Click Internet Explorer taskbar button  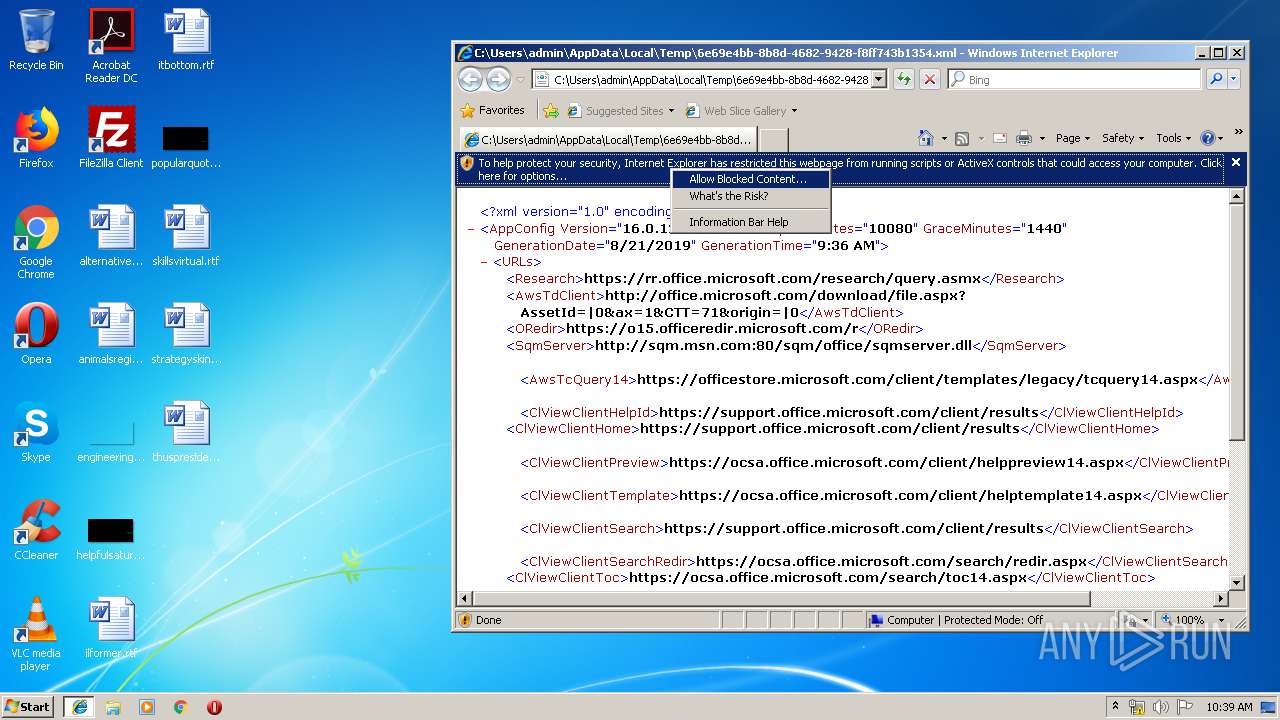[79, 707]
